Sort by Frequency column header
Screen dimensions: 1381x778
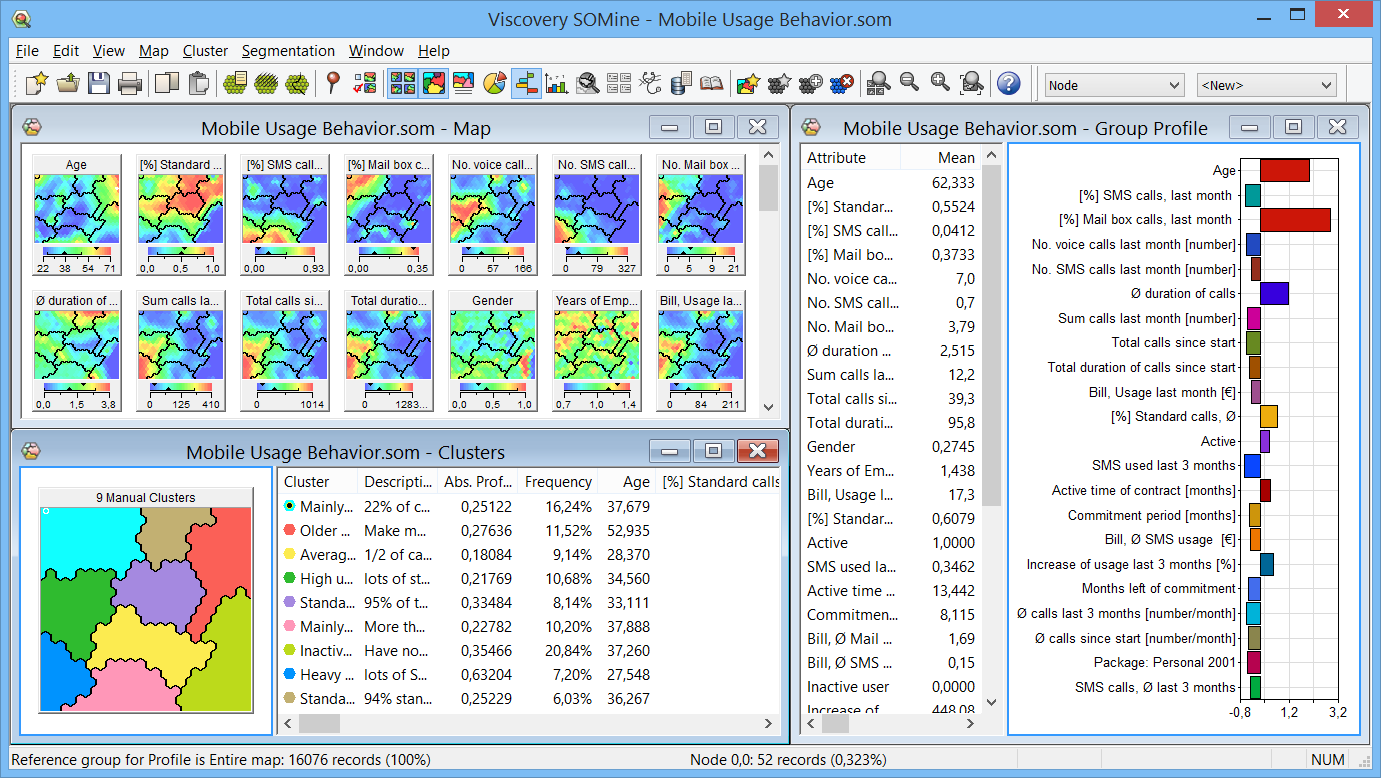pyautogui.click(x=557, y=482)
